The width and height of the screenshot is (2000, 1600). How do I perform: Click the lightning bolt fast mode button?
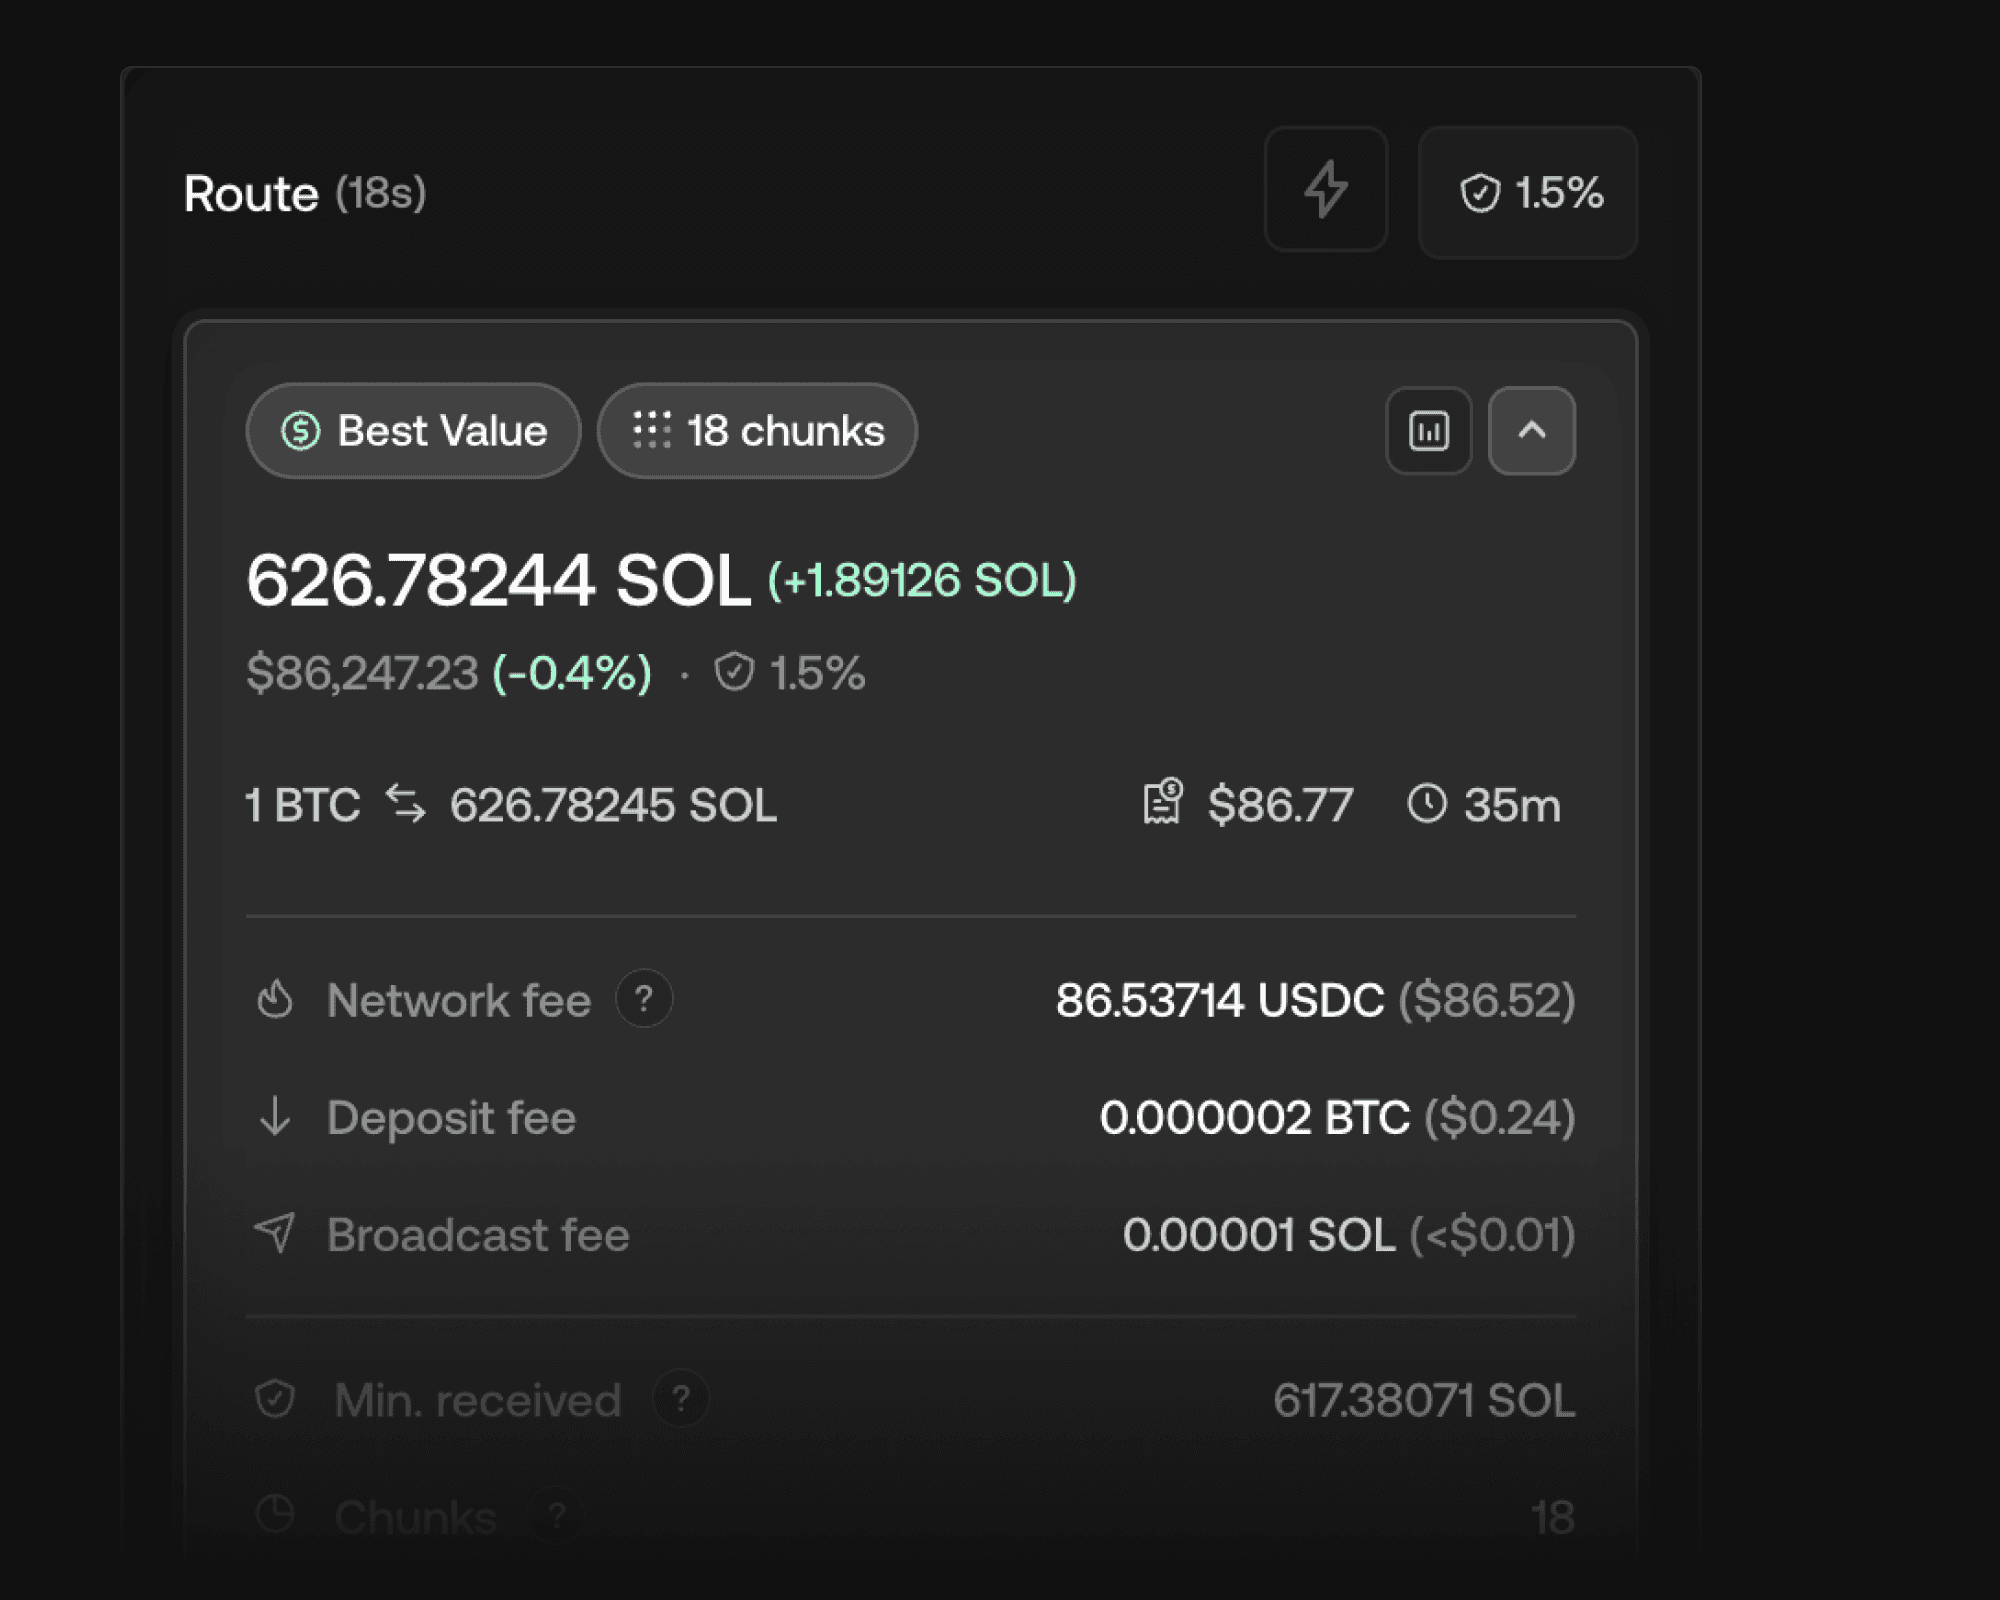[x=1326, y=189]
